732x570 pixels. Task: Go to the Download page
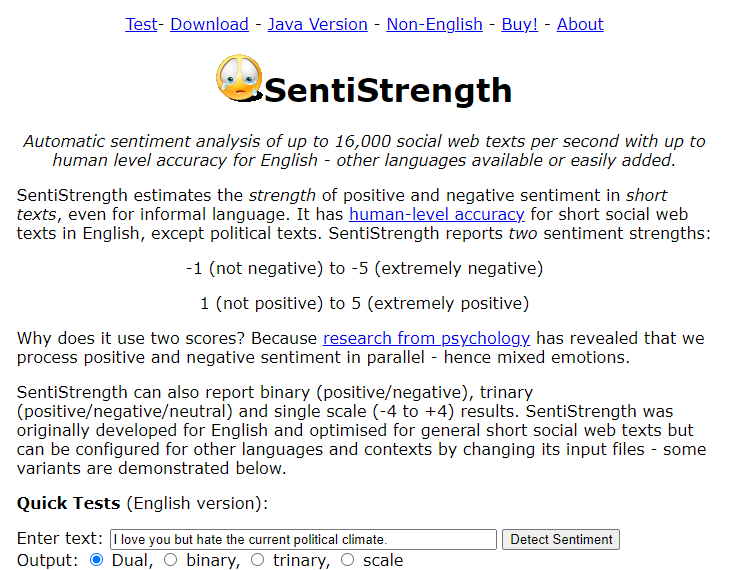[209, 24]
